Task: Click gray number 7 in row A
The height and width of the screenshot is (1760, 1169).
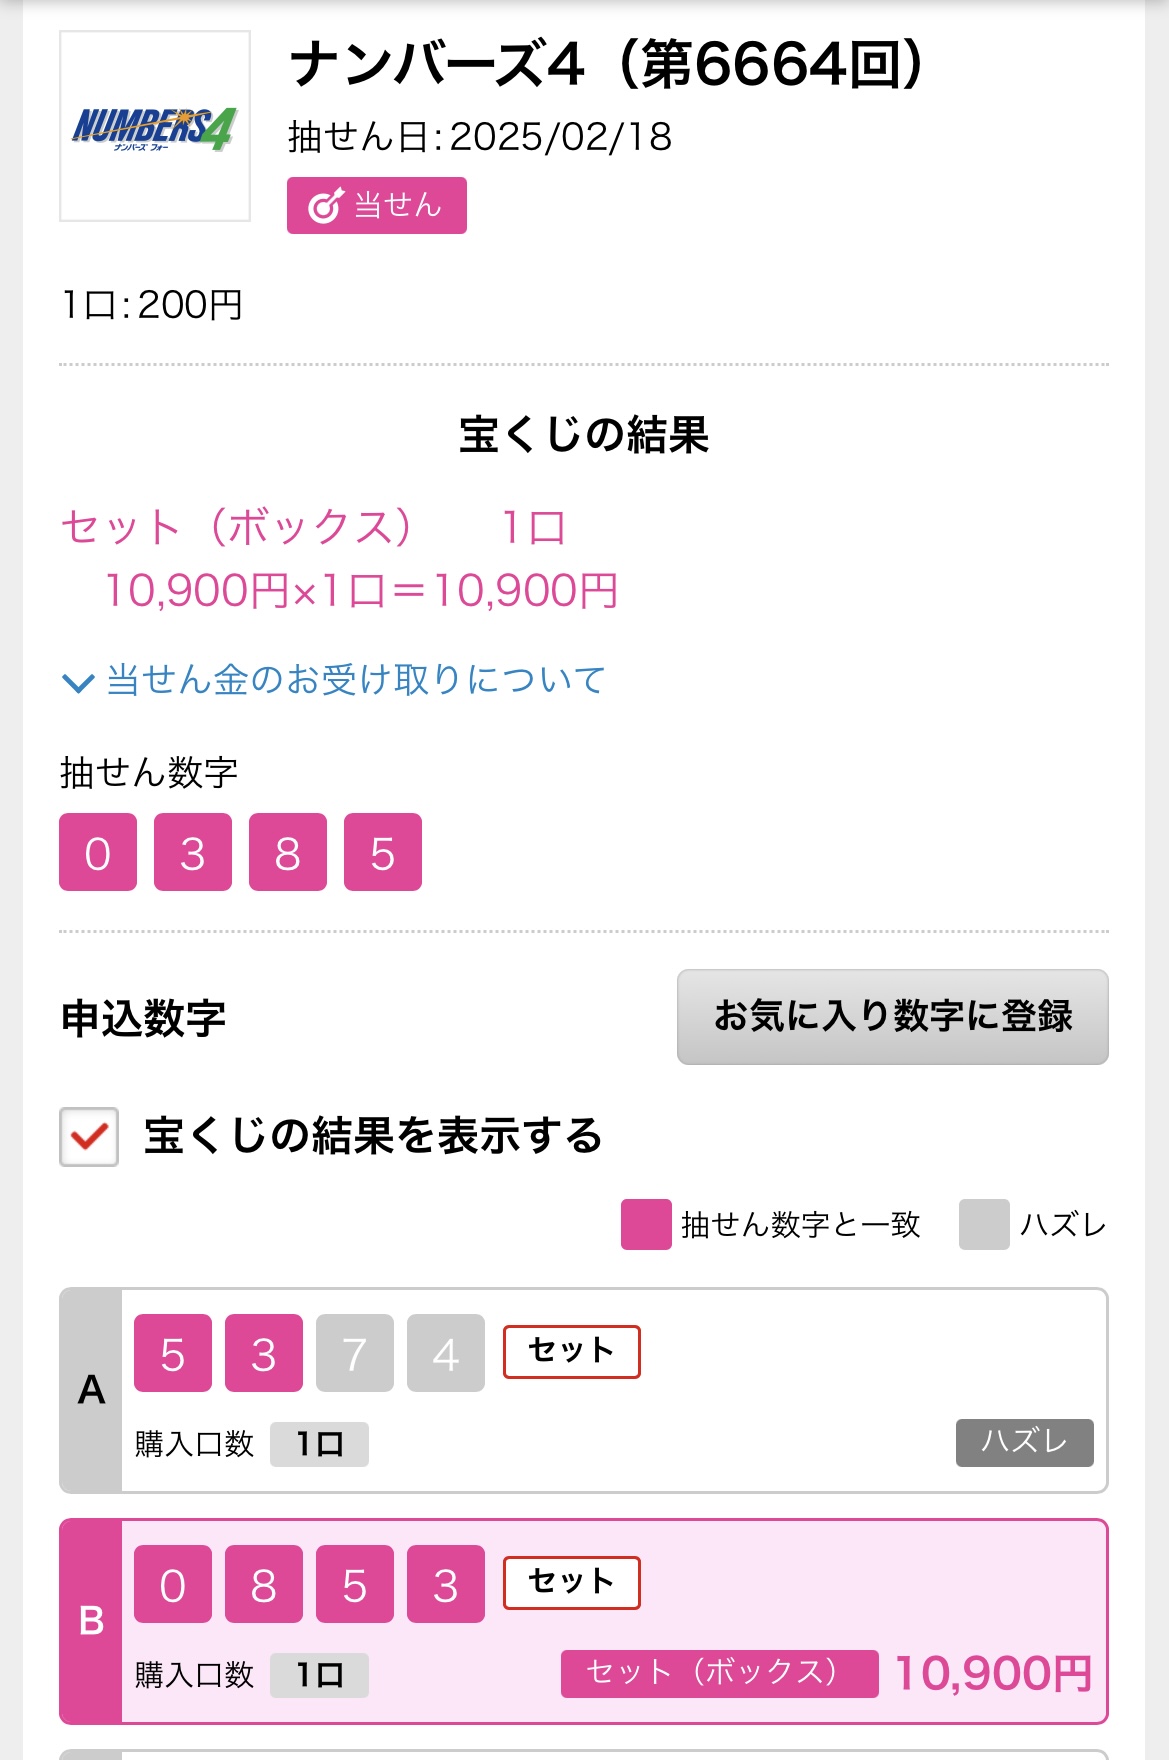Action: point(355,1353)
